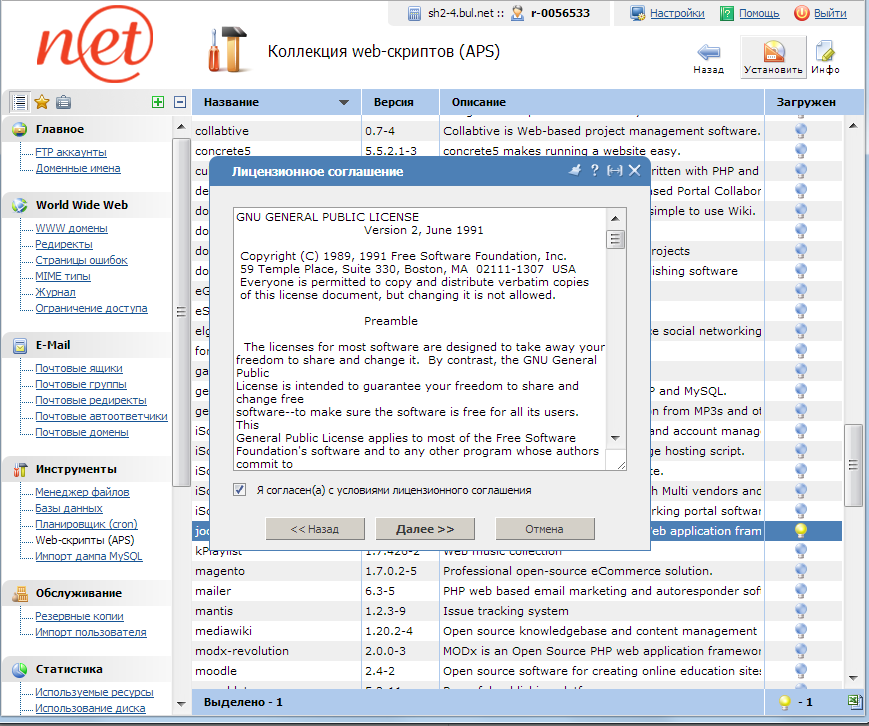This screenshot has width=869, height=726.
Task: Select the moodle row in script list
Action: (x=216, y=671)
